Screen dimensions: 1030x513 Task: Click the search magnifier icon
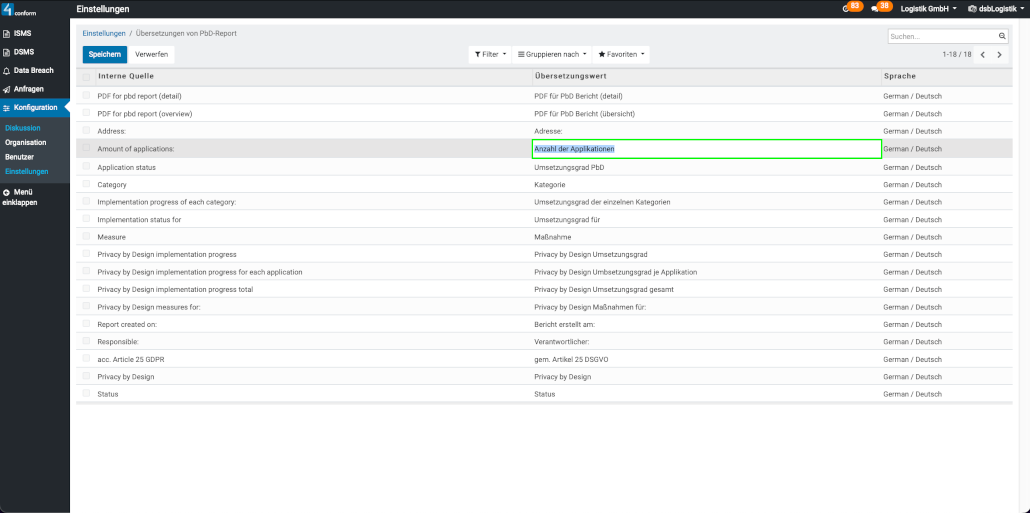coord(1002,36)
